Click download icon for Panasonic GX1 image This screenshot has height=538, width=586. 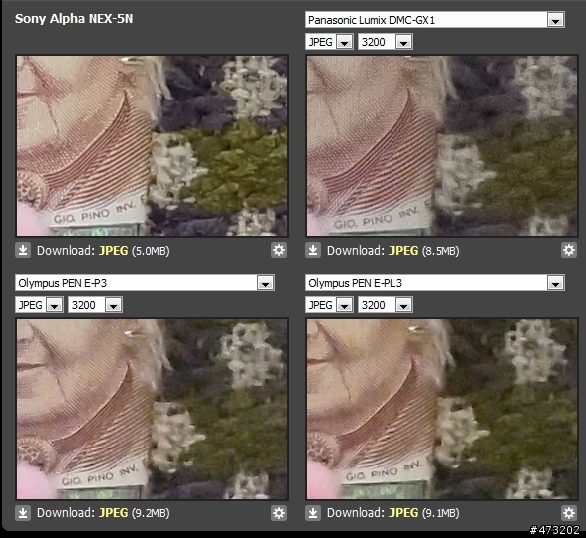[313, 251]
